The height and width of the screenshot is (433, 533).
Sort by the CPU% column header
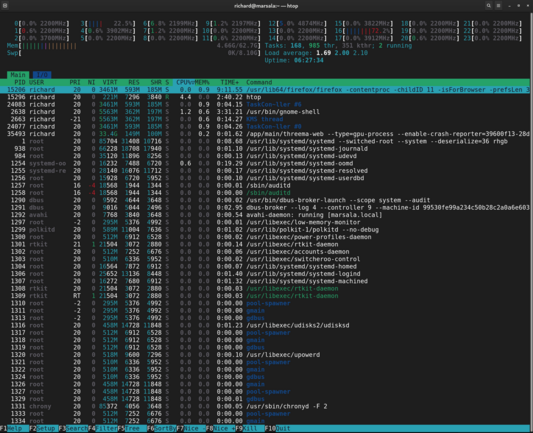tap(184, 82)
